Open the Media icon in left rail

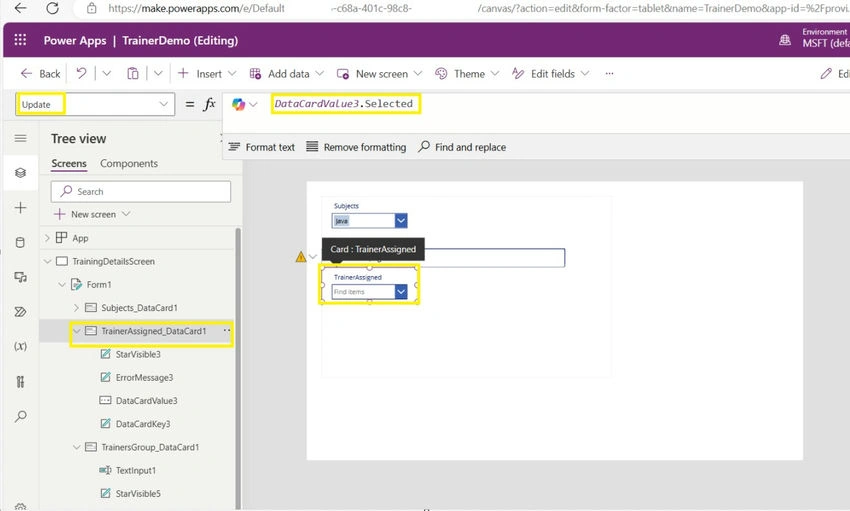pyautogui.click(x=20, y=277)
